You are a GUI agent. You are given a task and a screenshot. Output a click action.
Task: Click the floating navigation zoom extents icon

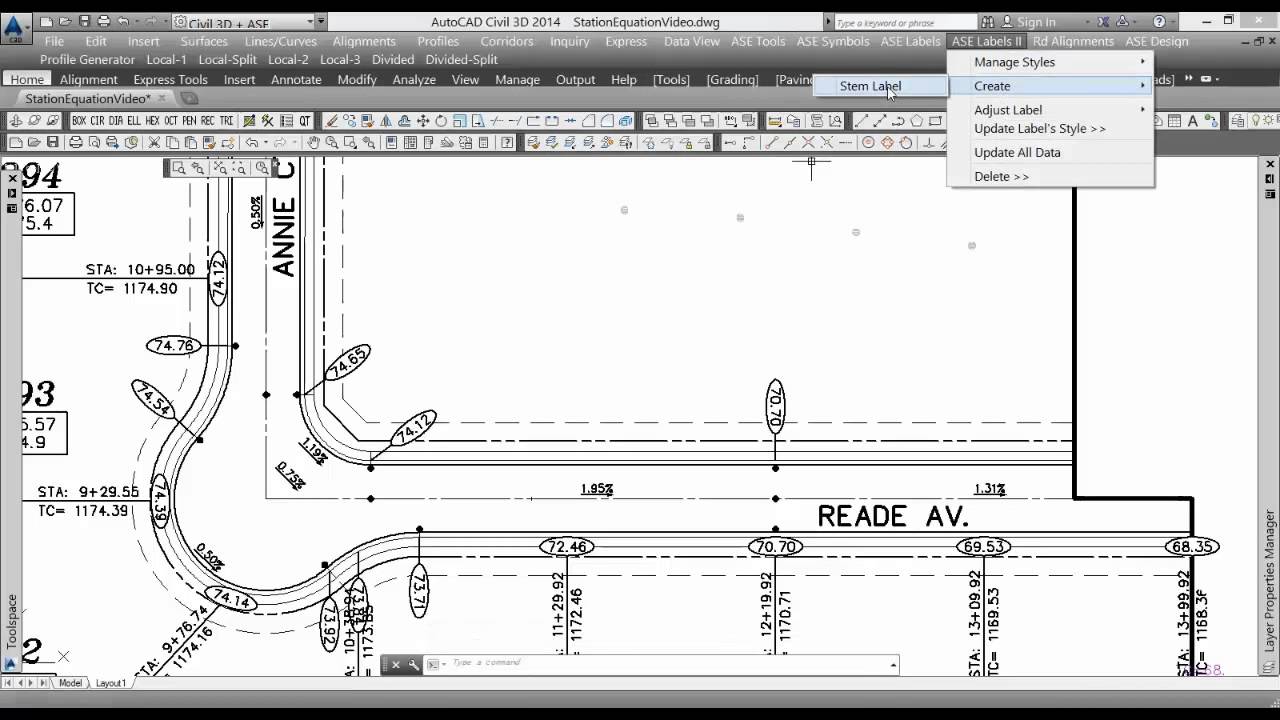[x=219, y=168]
